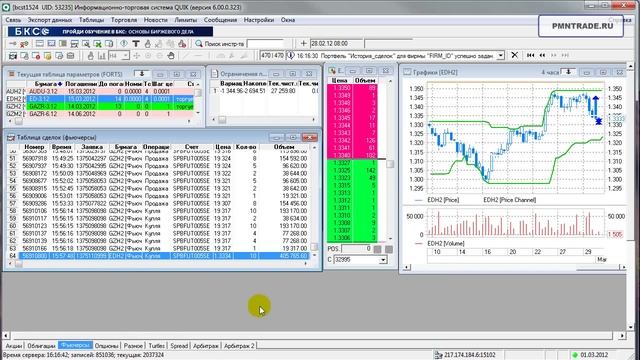This screenshot has width=640, height=360.
Task: Click order book vertical scrollbar thumb
Action: [x=390, y=164]
